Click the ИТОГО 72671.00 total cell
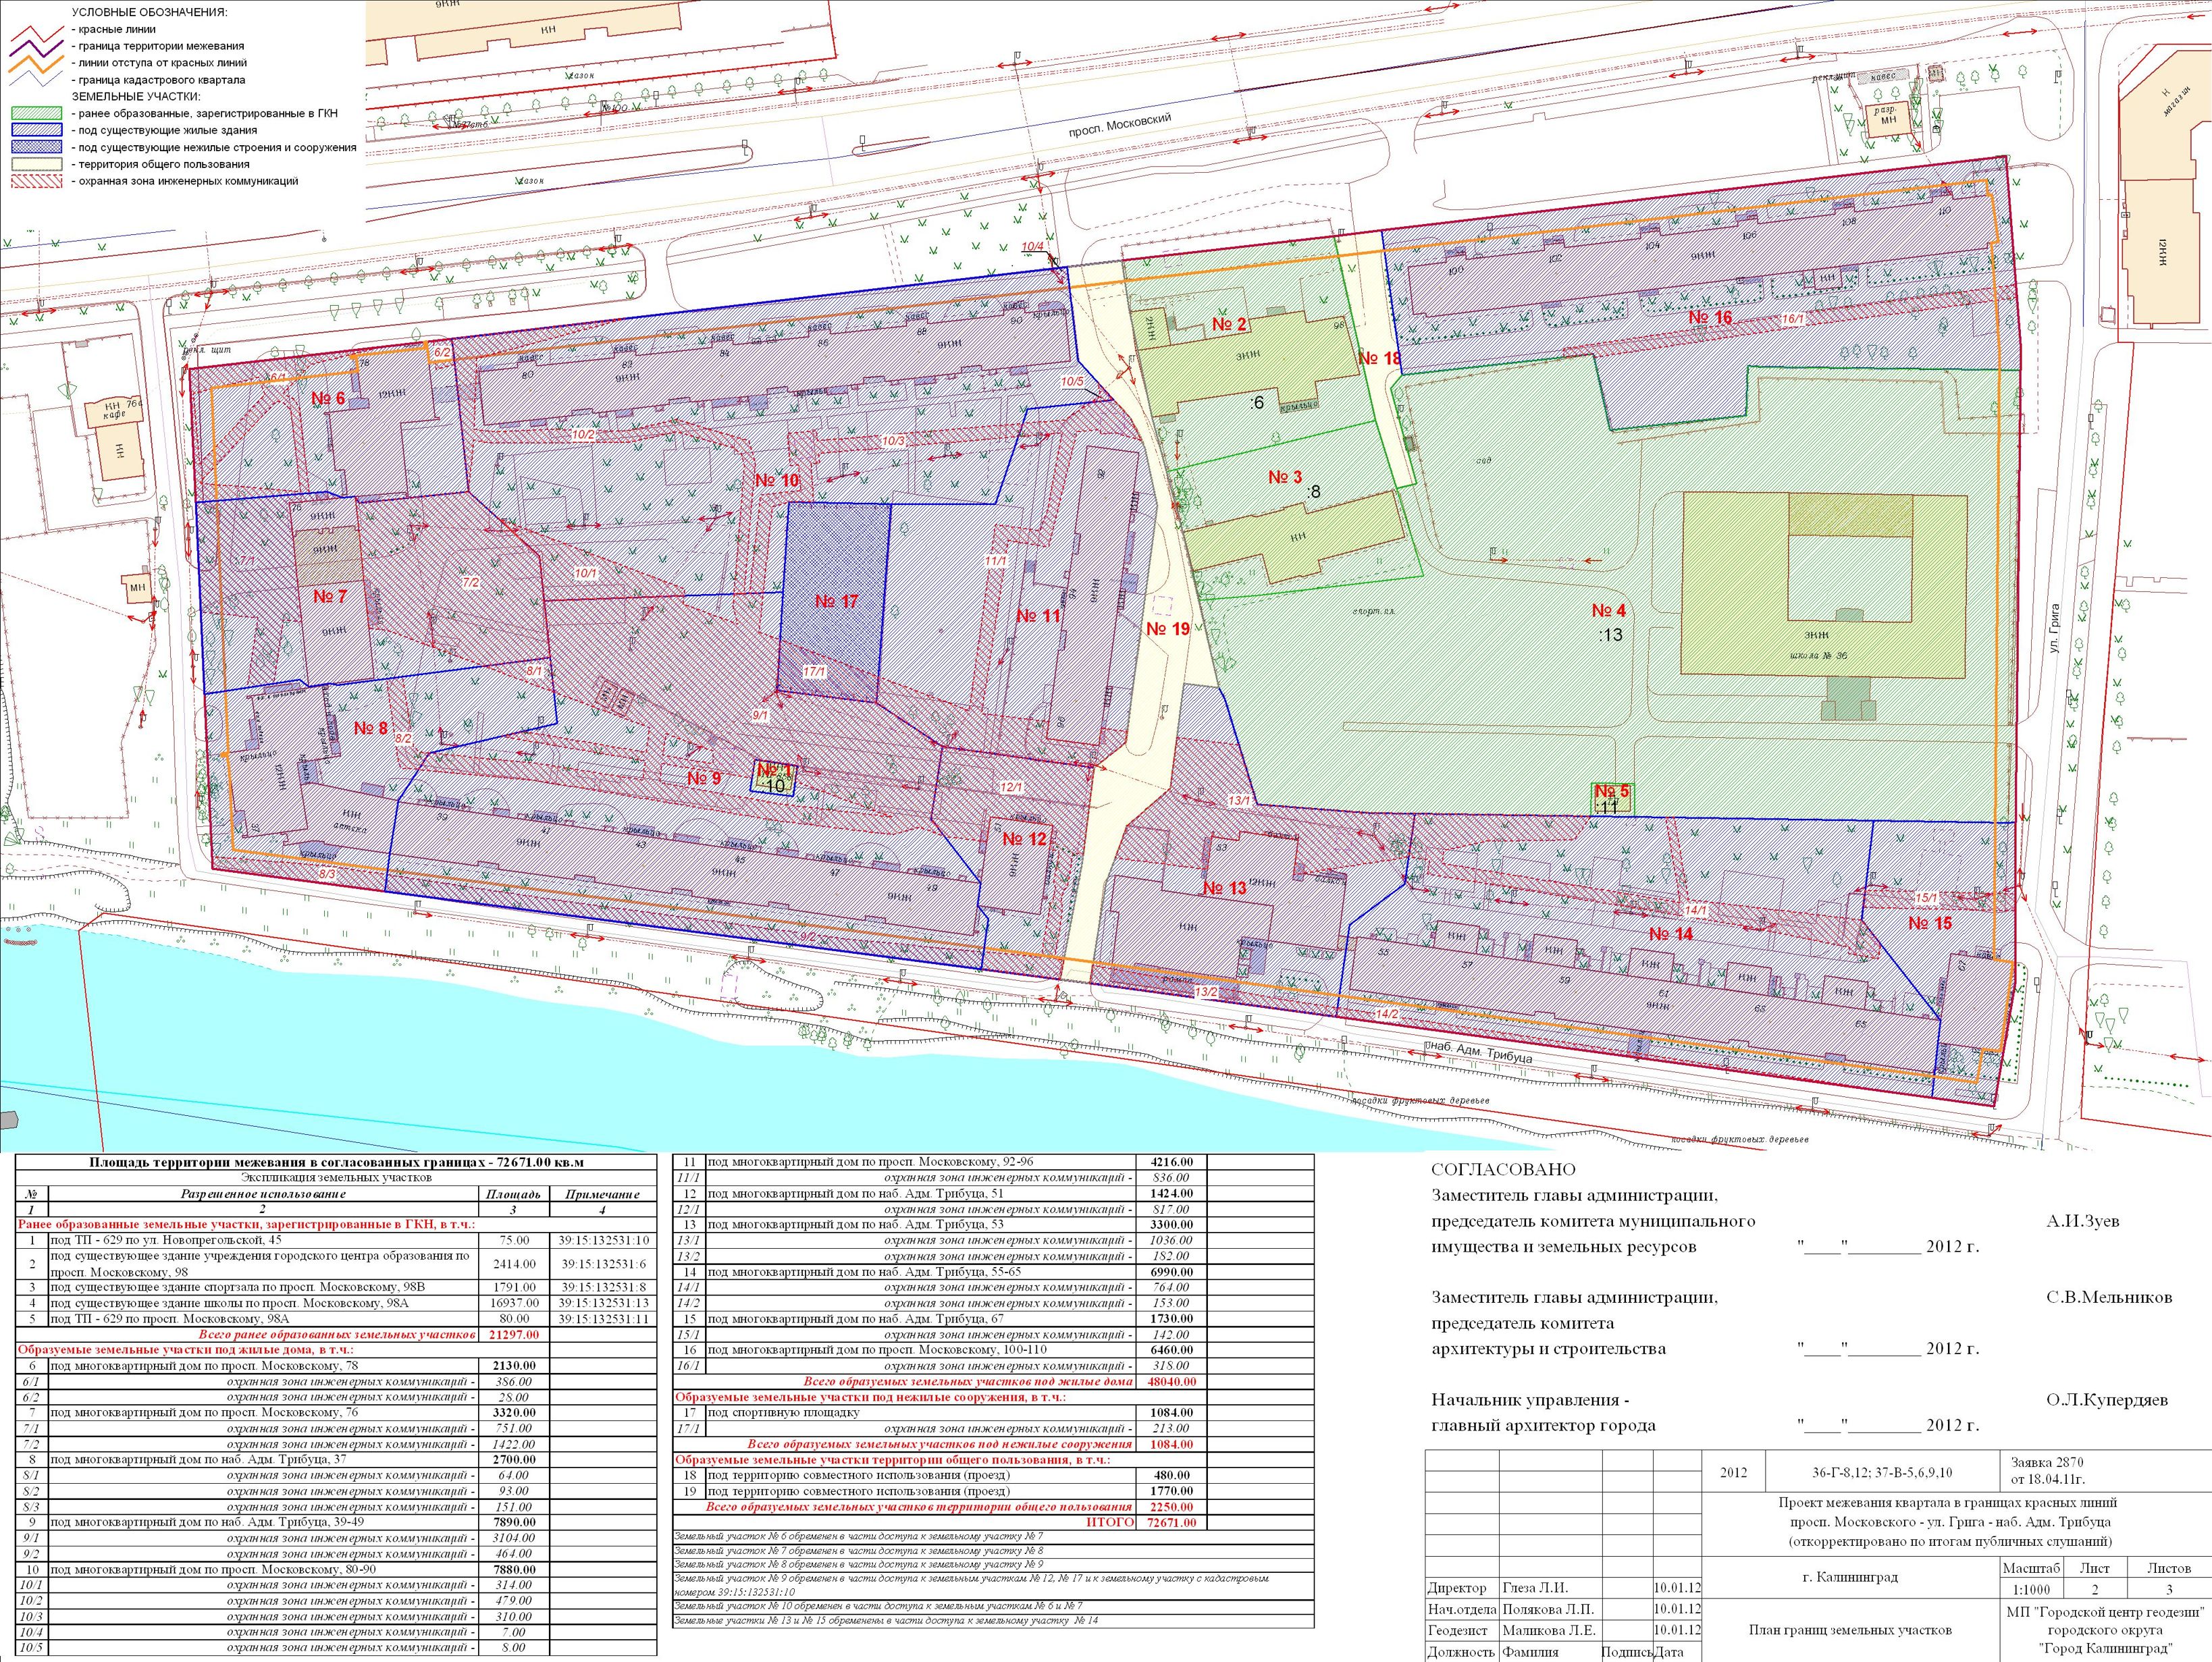The height and width of the screenshot is (1662, 2212). click(1172, 1522)
